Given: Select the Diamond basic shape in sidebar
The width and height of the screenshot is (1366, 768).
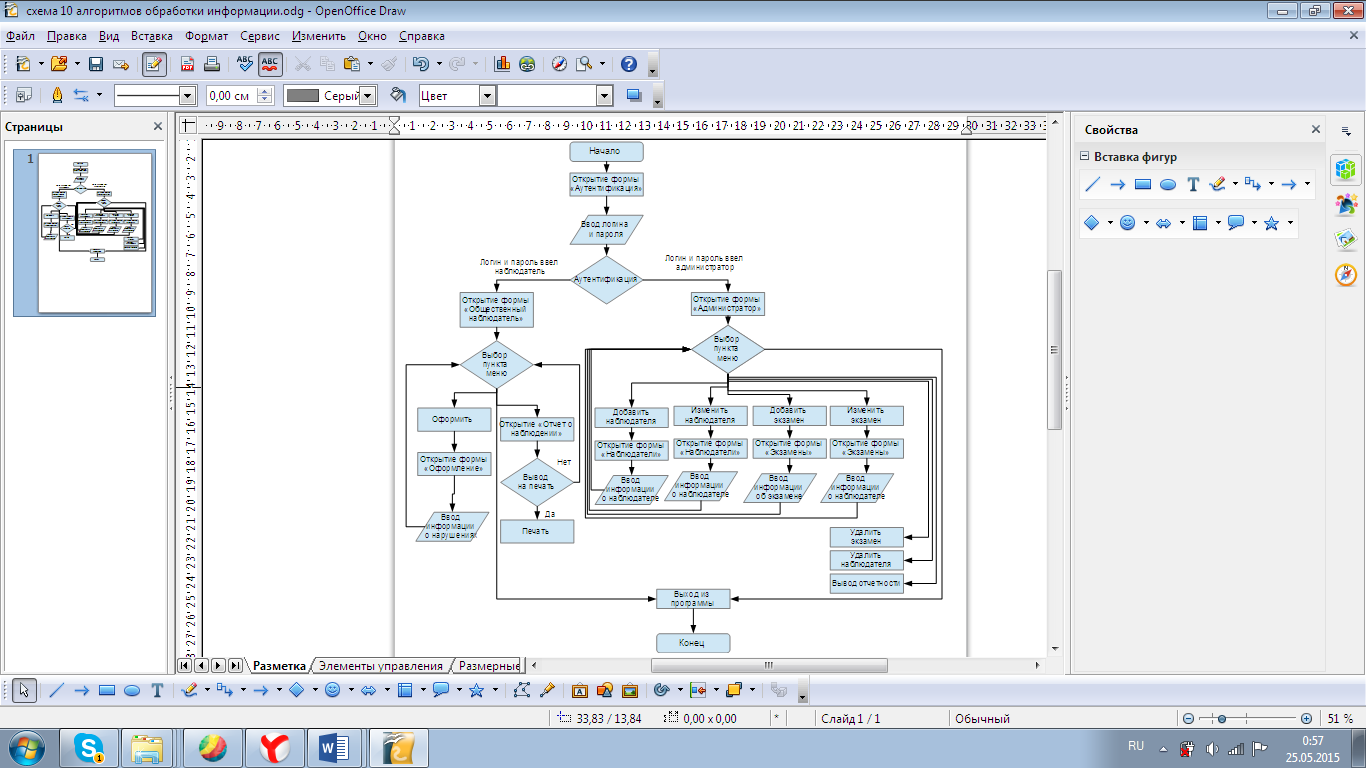Looking at the screenshot, I should click(x=1092, y=223).
